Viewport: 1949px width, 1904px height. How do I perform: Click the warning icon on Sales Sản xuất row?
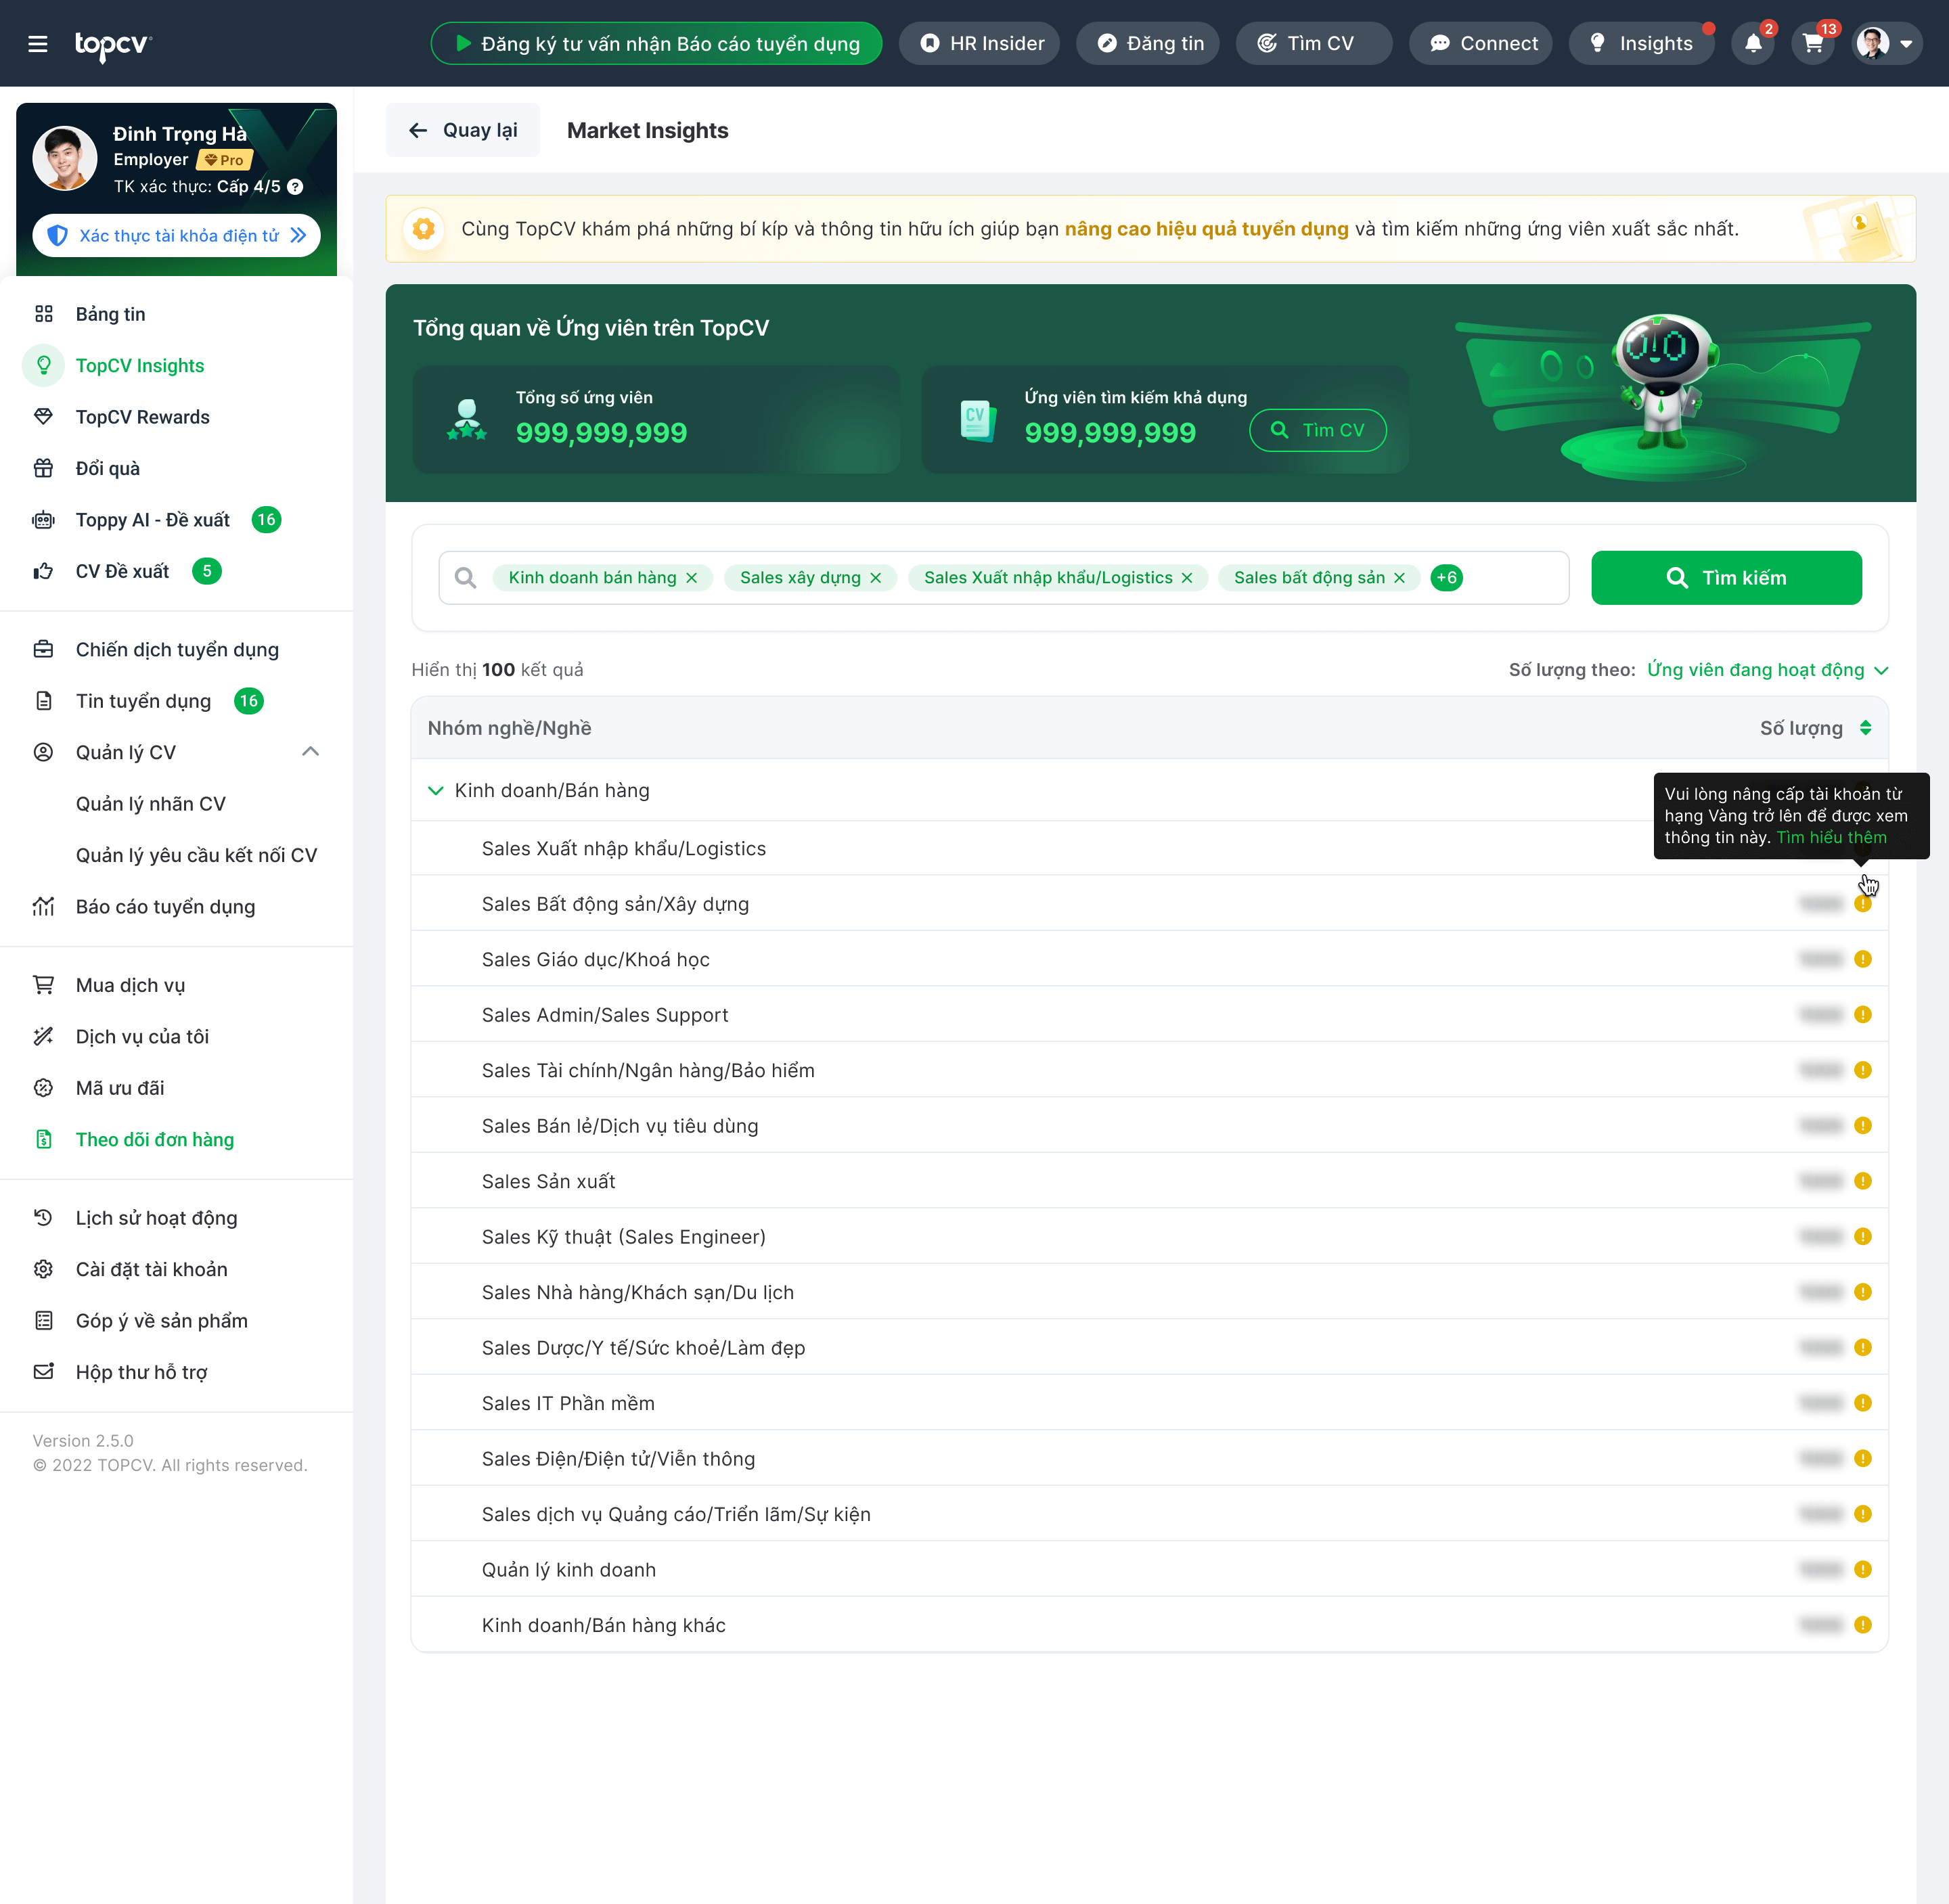tap(1862, 1181)
